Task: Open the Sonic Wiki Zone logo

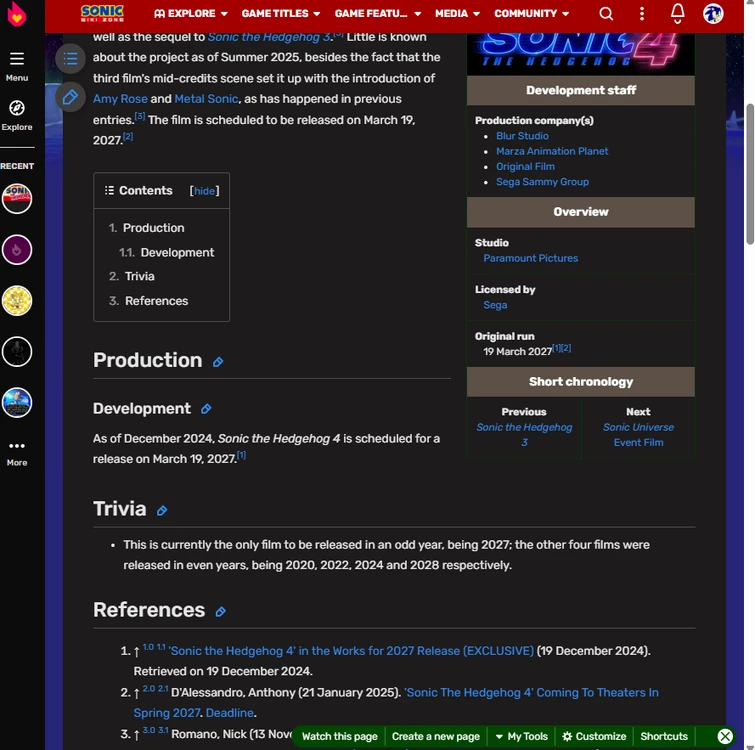Action: coord(102,13)
